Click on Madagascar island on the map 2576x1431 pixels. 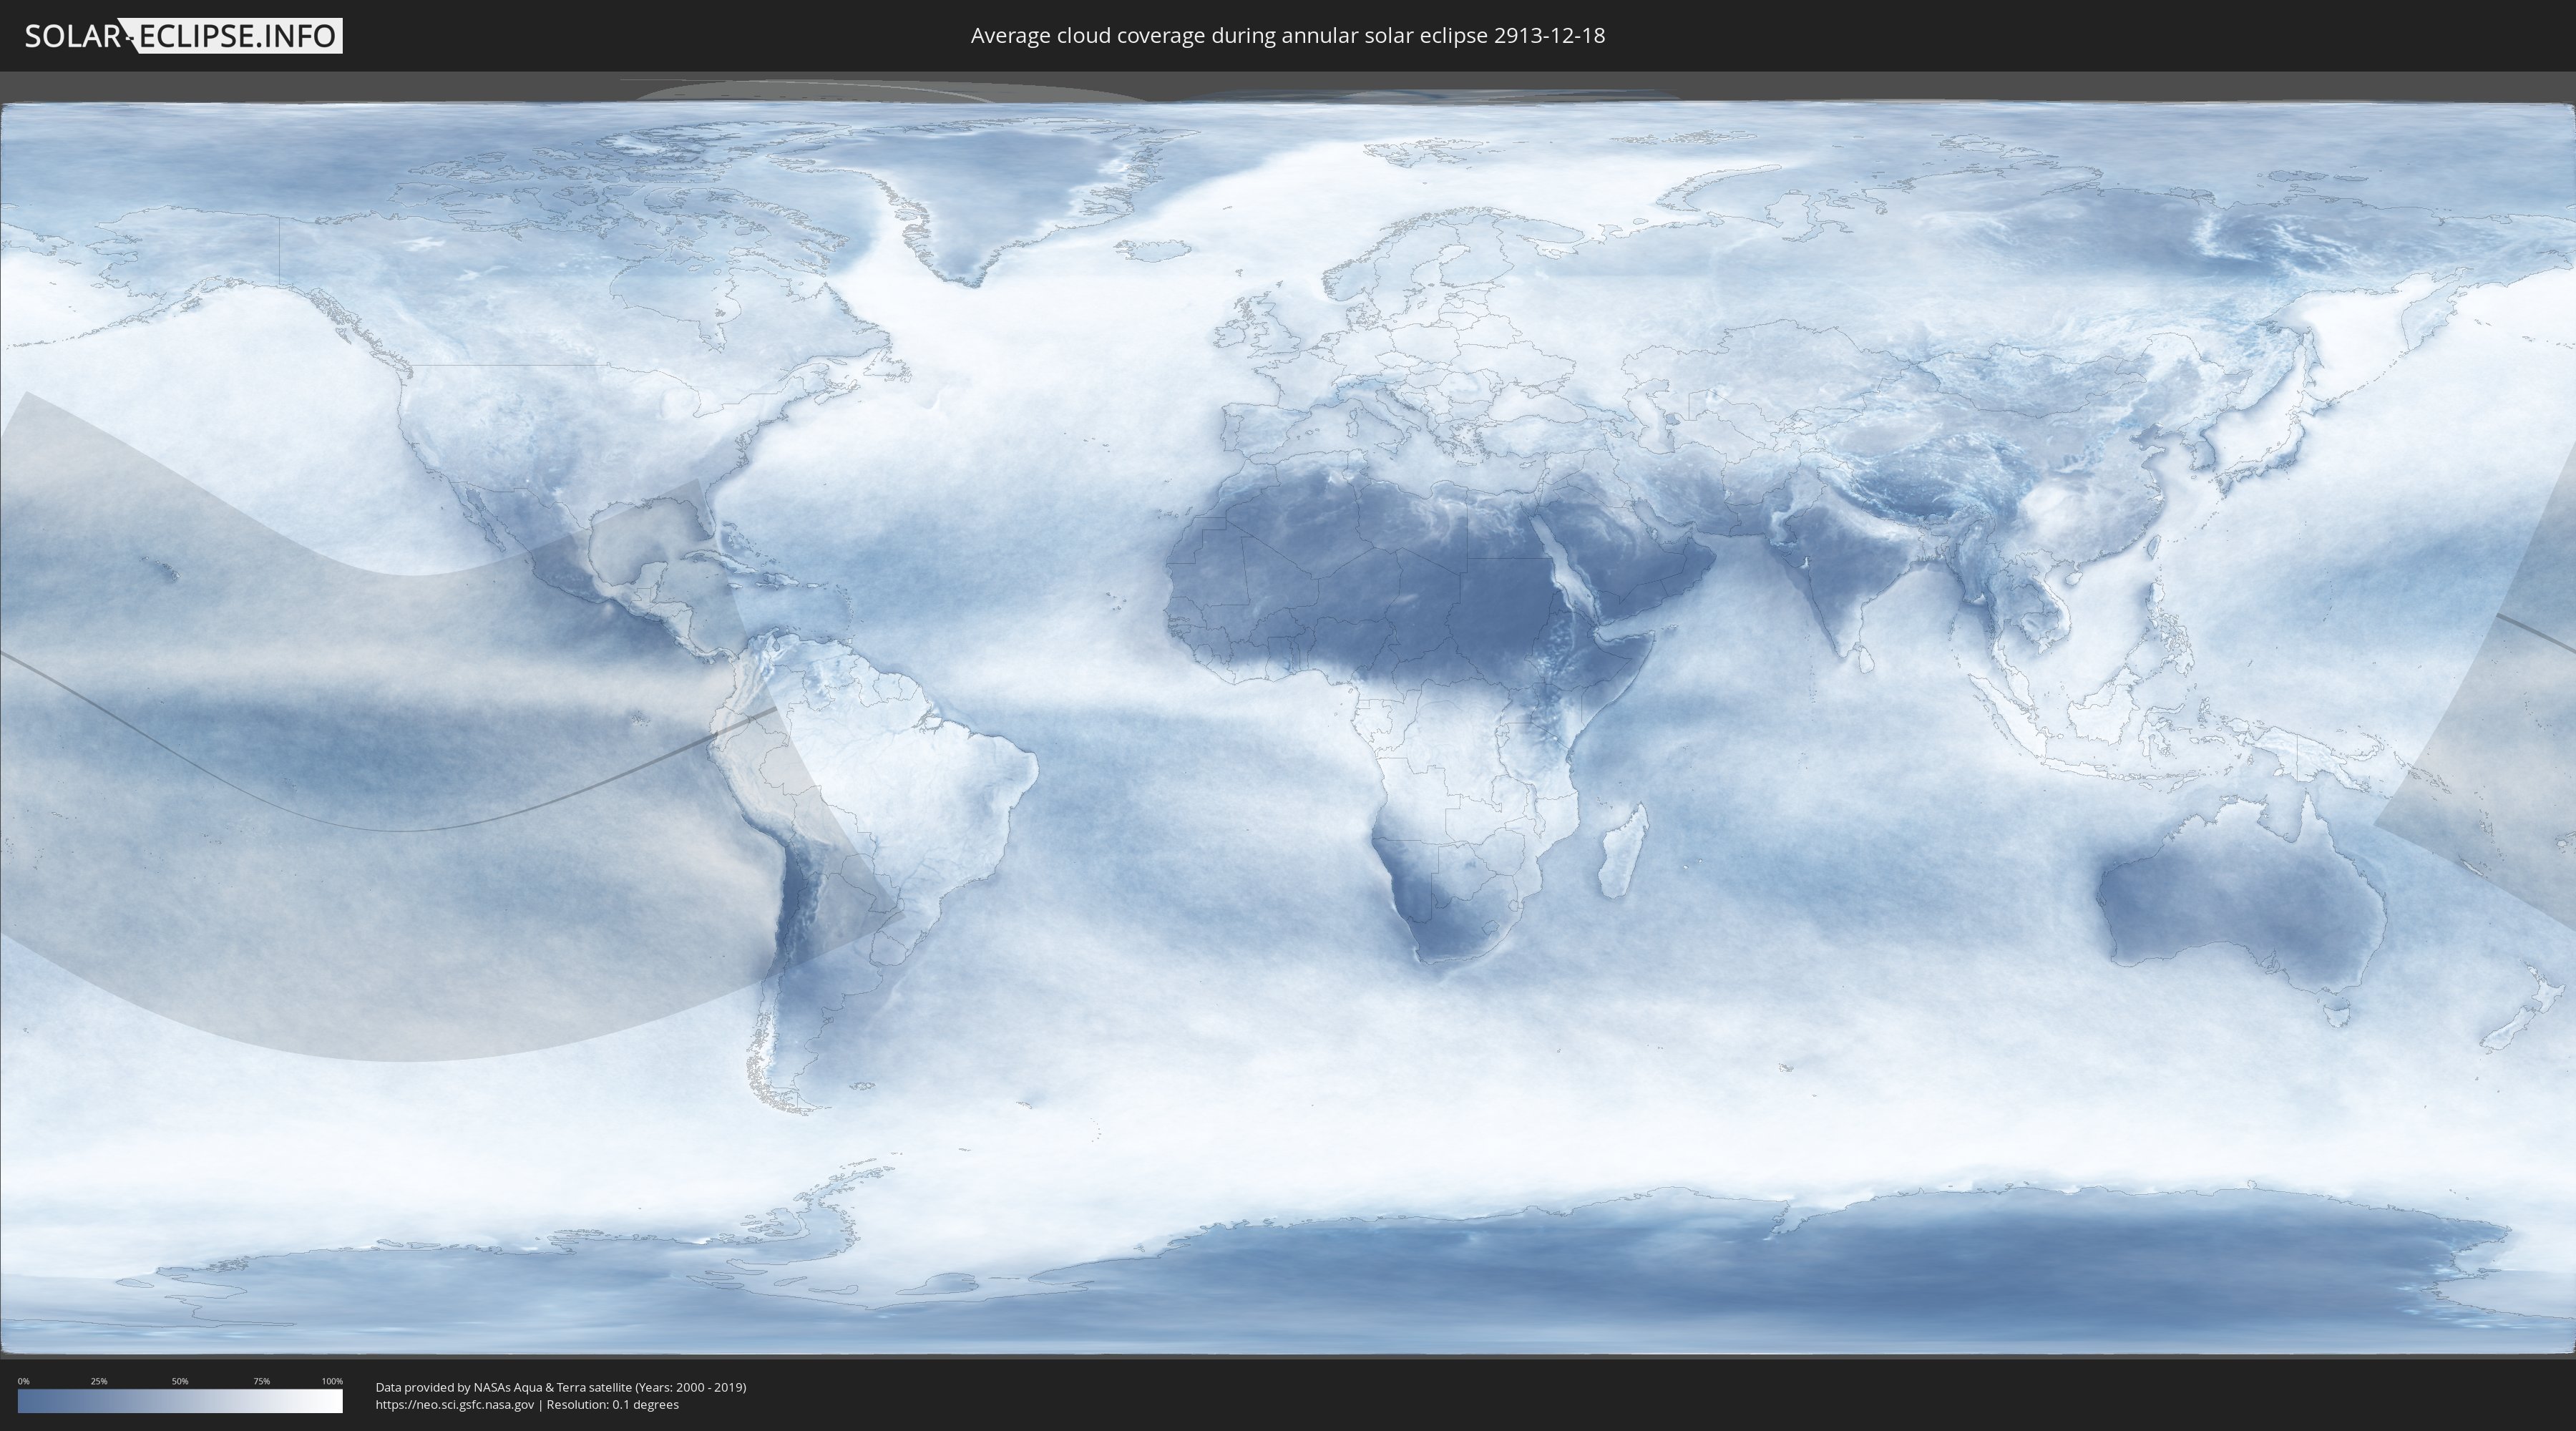point(1624,855)
